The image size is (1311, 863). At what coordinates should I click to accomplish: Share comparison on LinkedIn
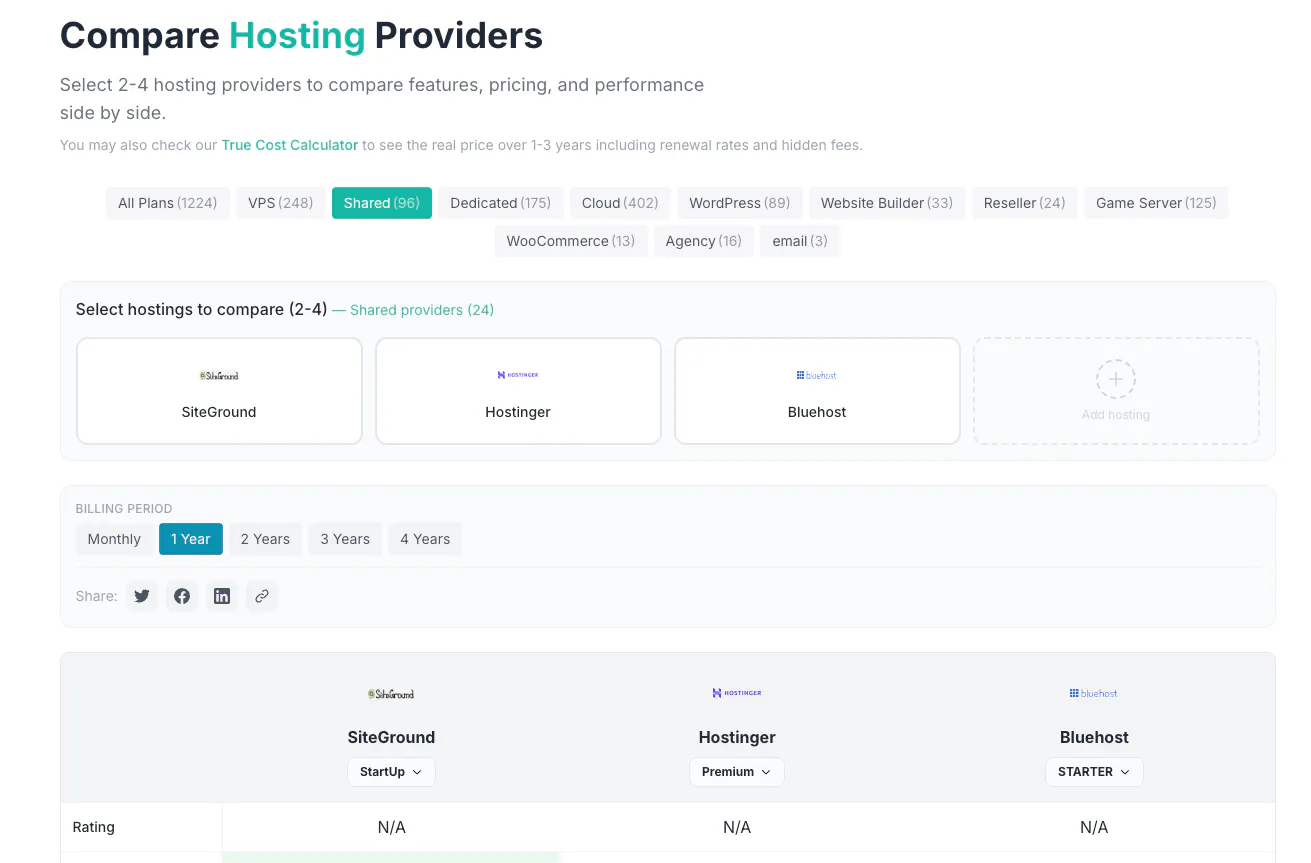[x=222, y=596]
